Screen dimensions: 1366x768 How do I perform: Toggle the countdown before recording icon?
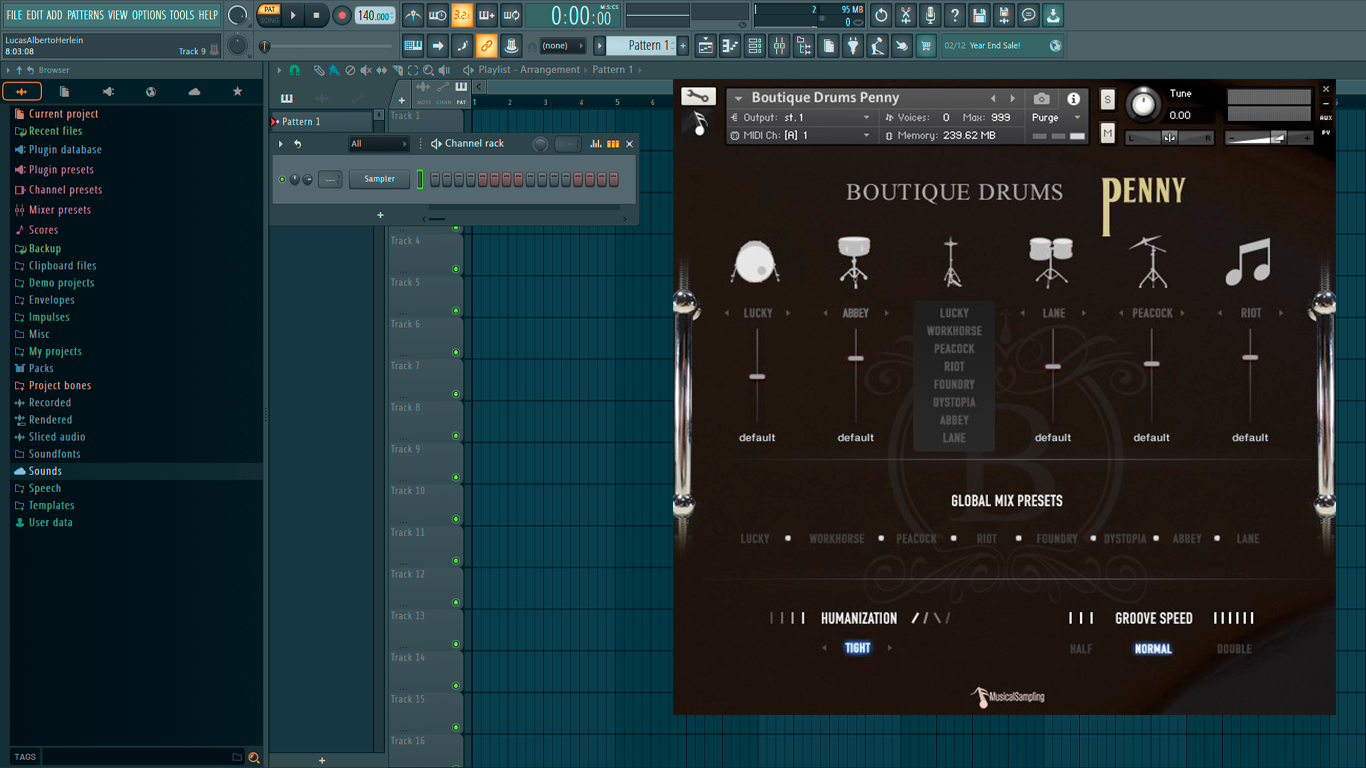click(462, 15)
